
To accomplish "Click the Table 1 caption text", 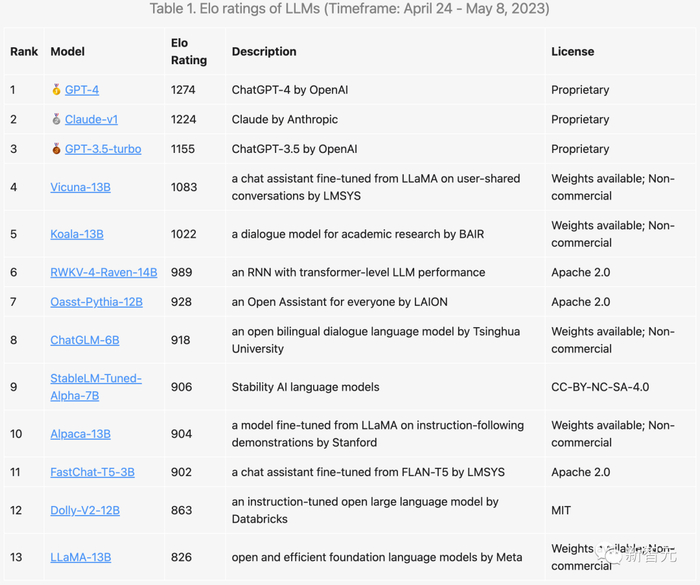I will (x=349, y=9).
